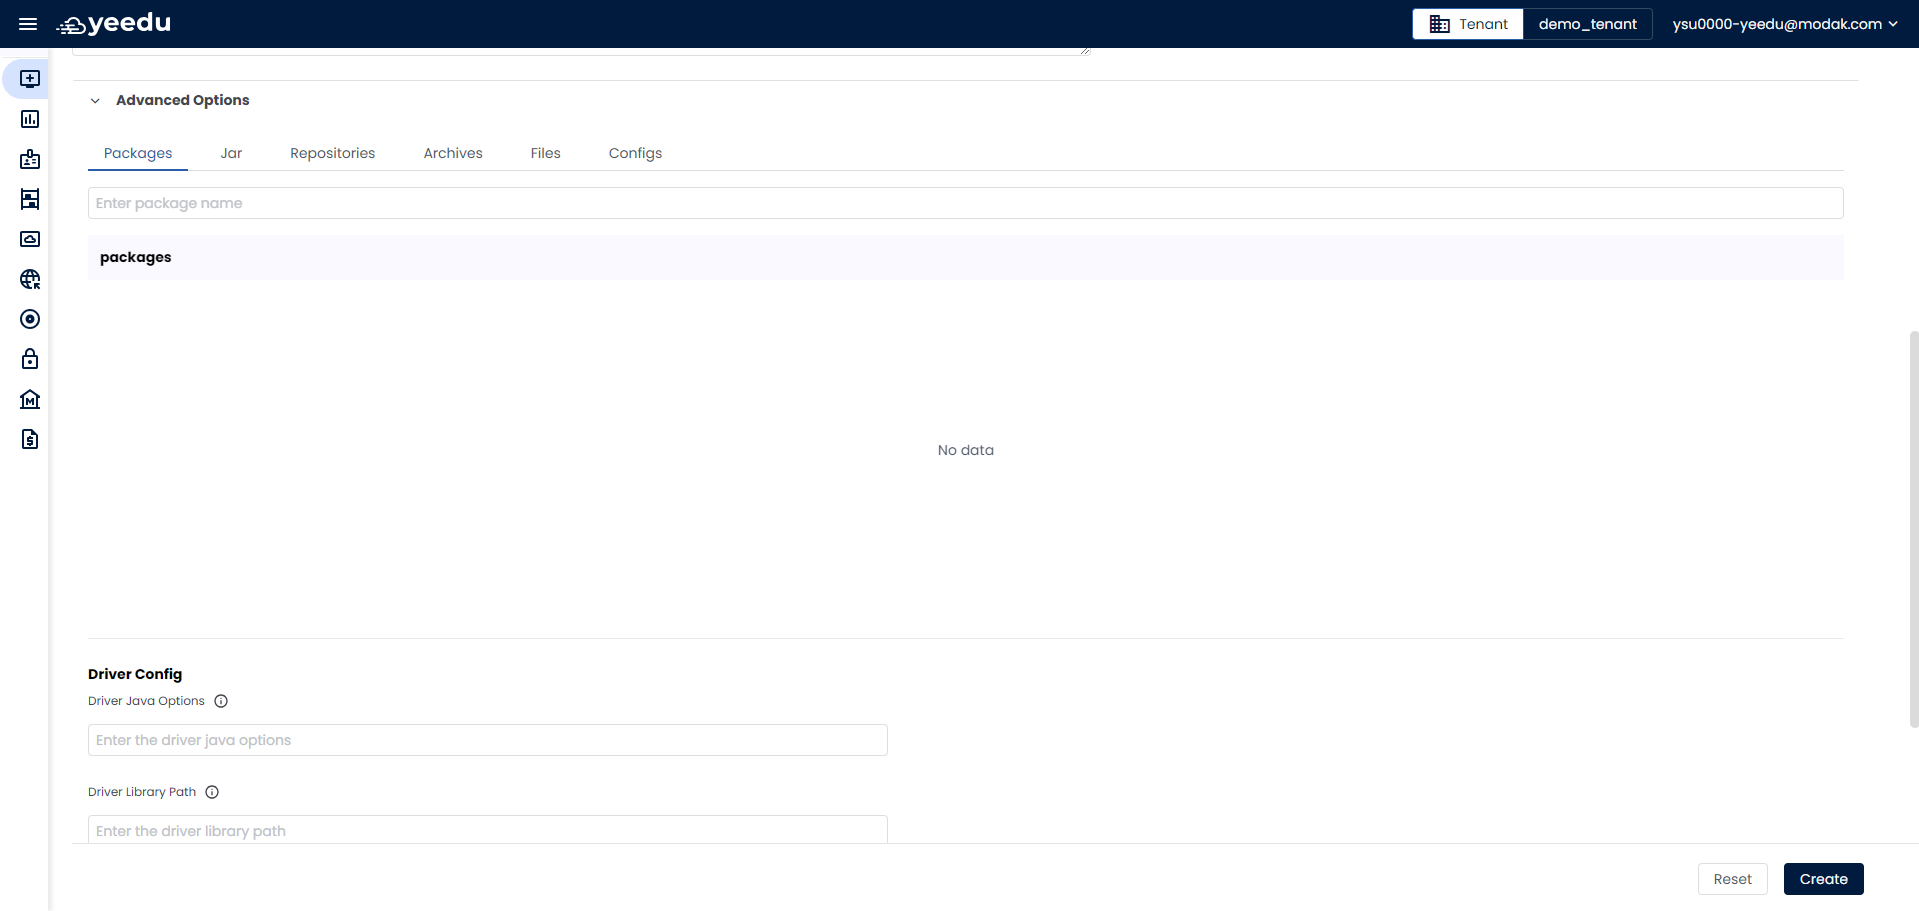Open the create (monitor plus) sidebar icon
This screenshot has height=911, width=1919.
30,79
